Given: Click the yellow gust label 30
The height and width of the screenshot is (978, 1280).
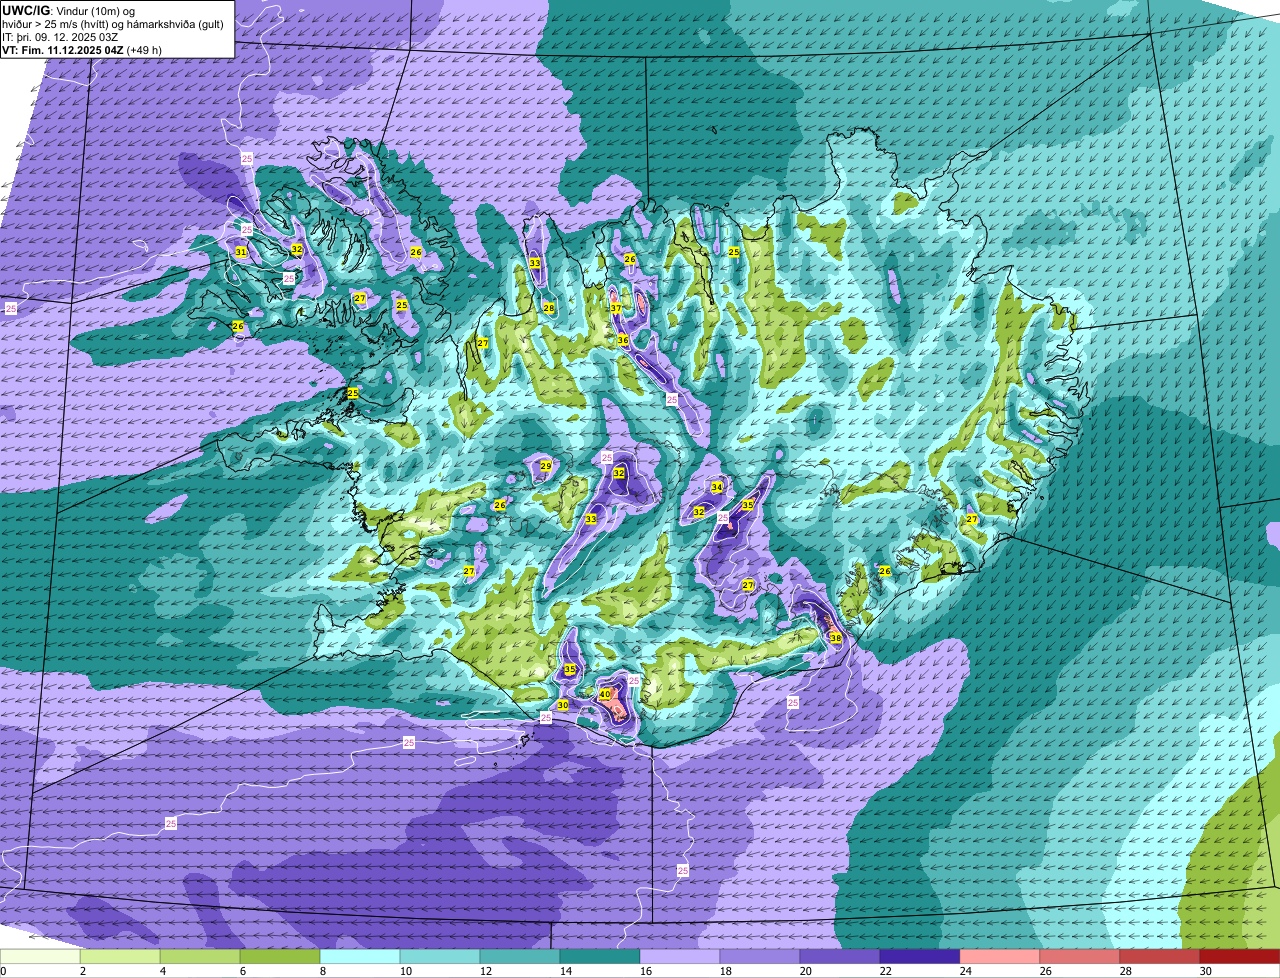Looking at the screenshot, I should (563, 705).
